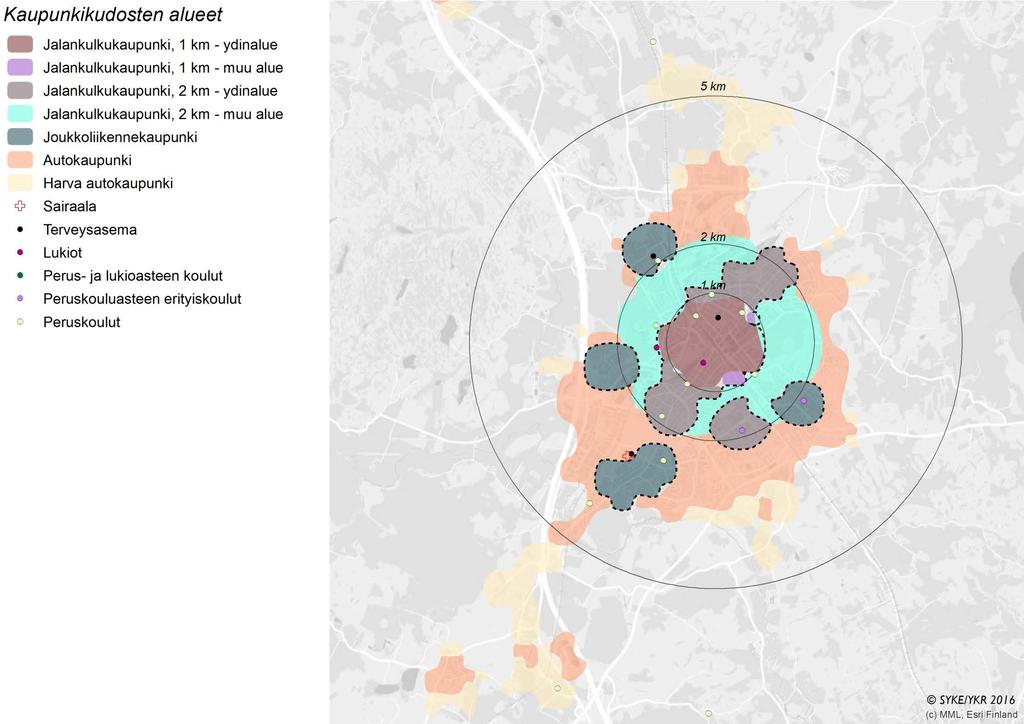The width and height of the screenshot is (1024, 724).
Task: Click the 'Joukkoliikennekaupunki' legend label
Action: (120, 137)
